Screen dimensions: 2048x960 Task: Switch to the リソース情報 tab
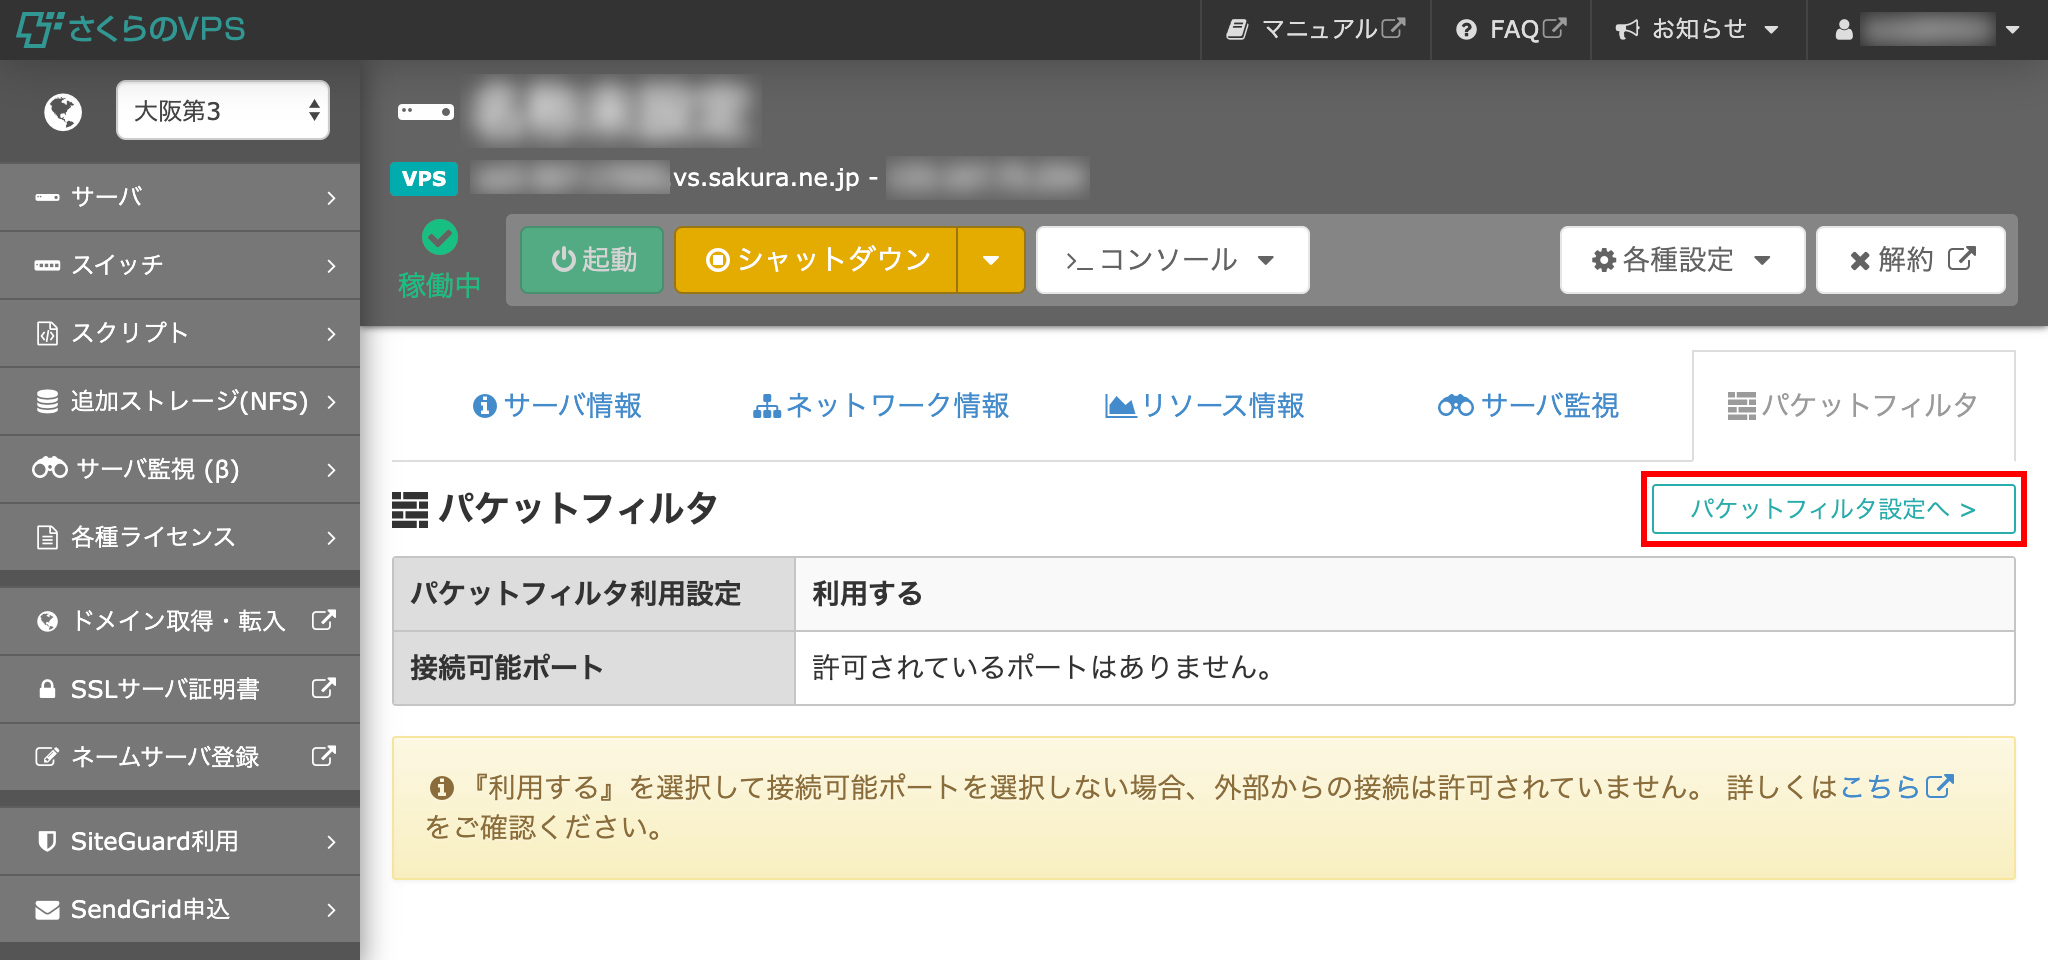(1204, 405)
